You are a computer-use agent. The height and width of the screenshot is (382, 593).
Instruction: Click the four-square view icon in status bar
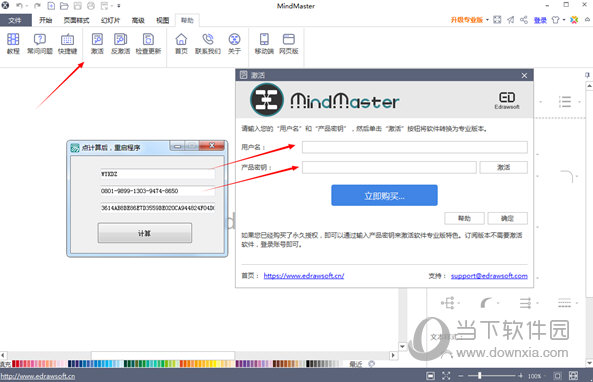tap(573, 376)
